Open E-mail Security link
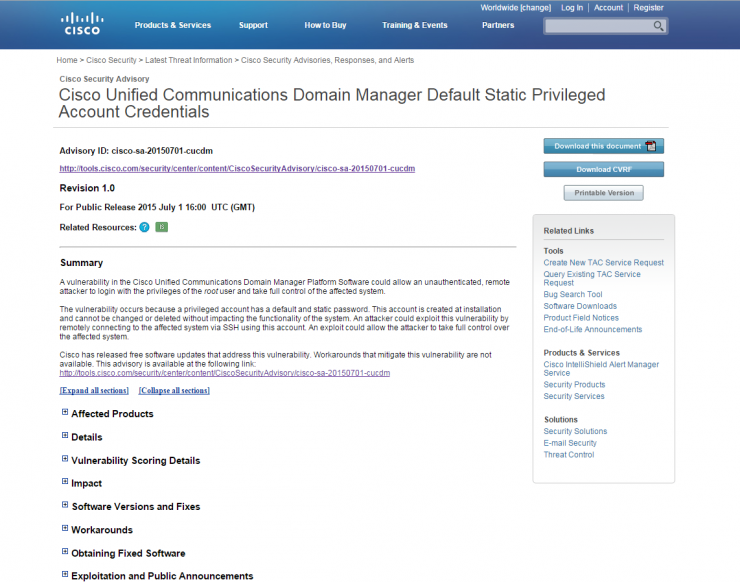 click(x=570, y=443)
